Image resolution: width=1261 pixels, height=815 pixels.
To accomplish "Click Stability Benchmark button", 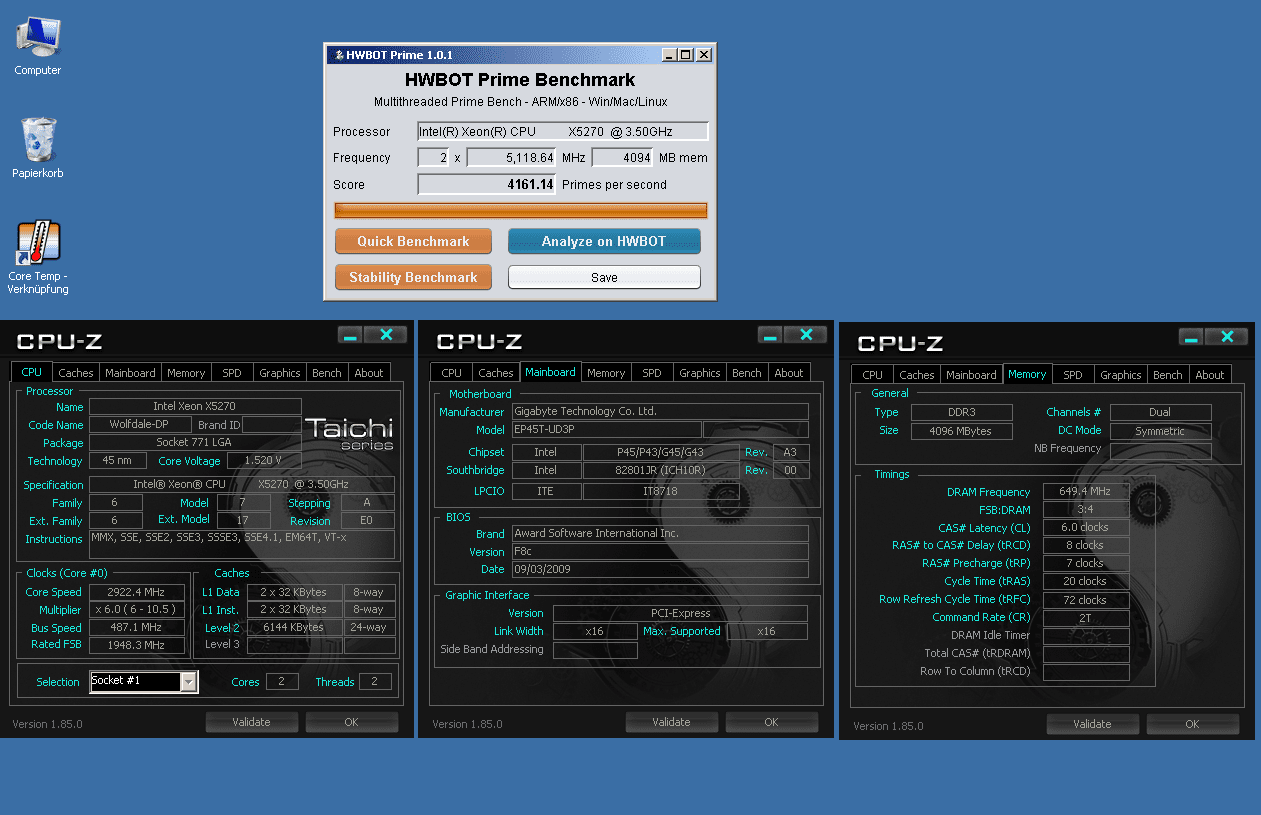I will 413,277.
